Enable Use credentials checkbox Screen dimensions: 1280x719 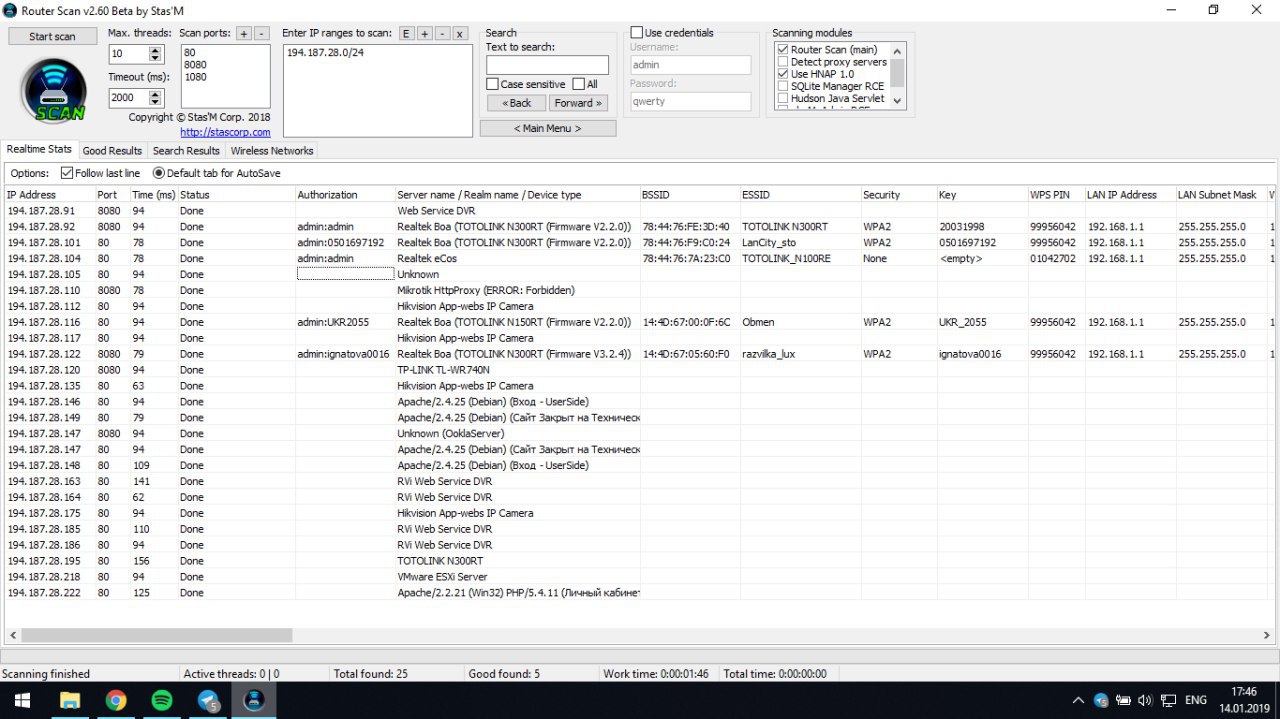[x=637, y=33]
